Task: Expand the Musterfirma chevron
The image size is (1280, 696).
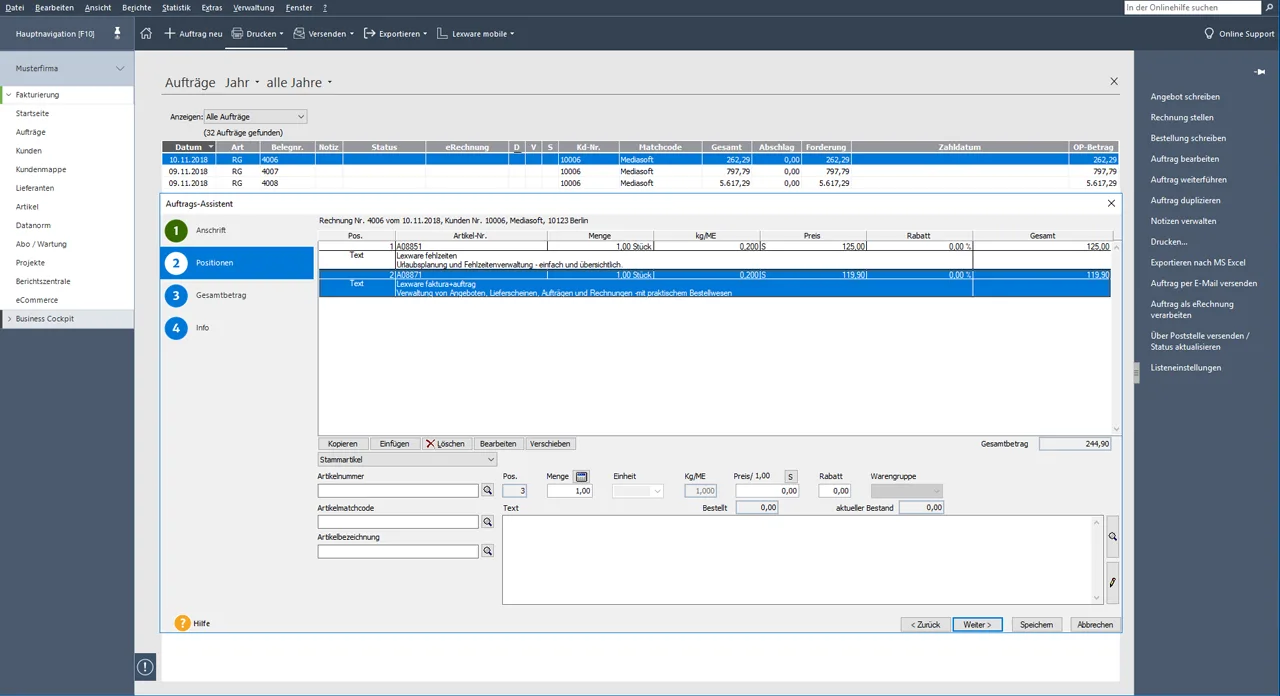Action: click(x=120, y=69)
